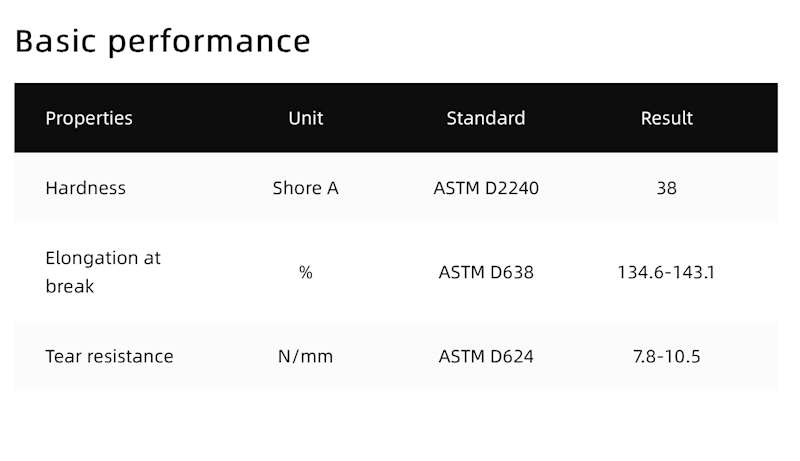Click the "Basic performance" heading
Viewport: 800px width, 461px height.
[x=163, y=41]
